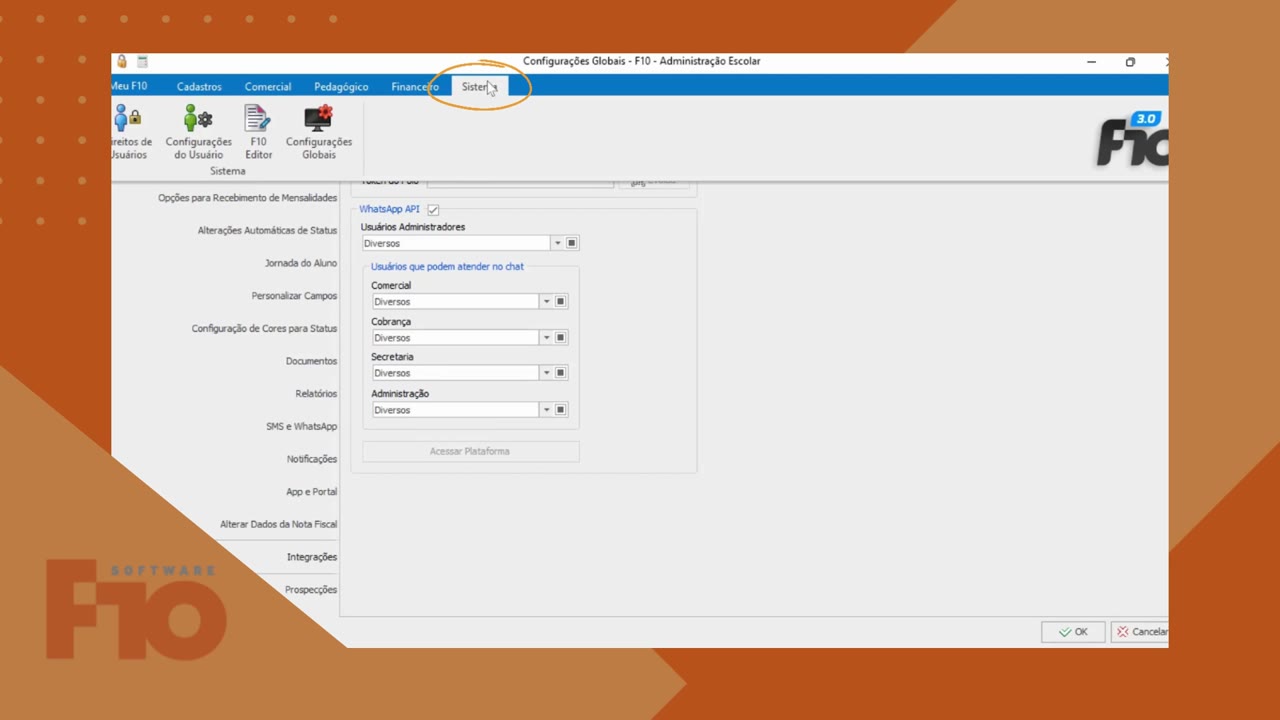1280x720 pixels.
Task: Open Personalizar Campos section
Action: tap(294, 296)
